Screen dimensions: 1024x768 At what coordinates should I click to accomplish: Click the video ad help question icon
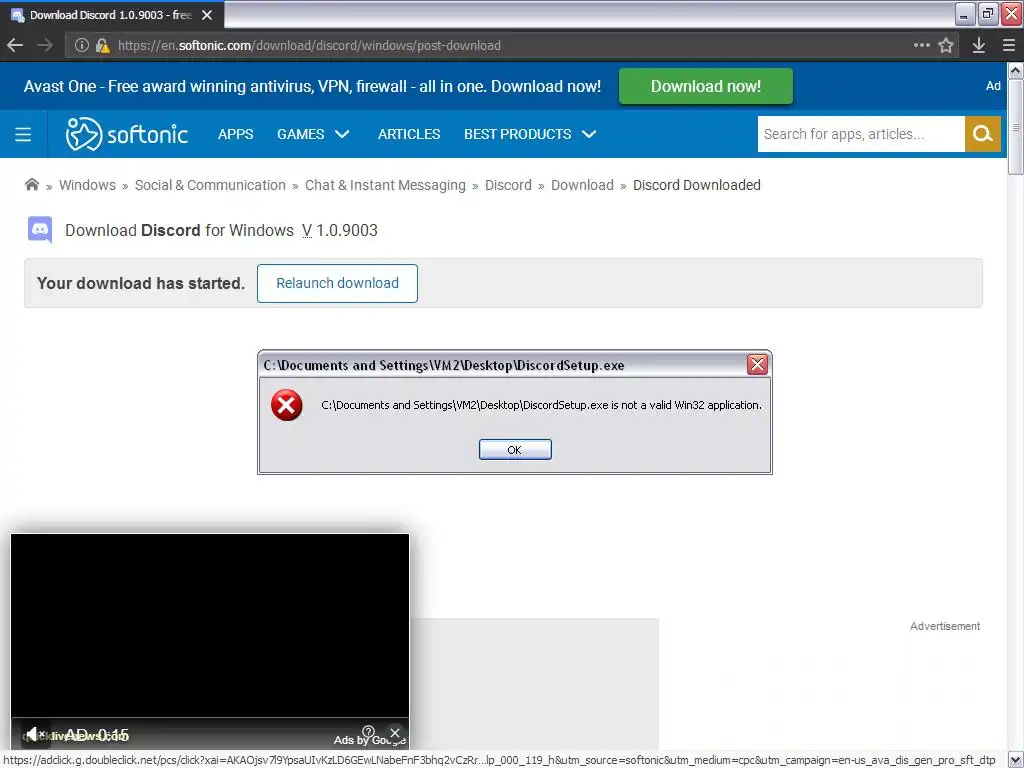point(368,731)
